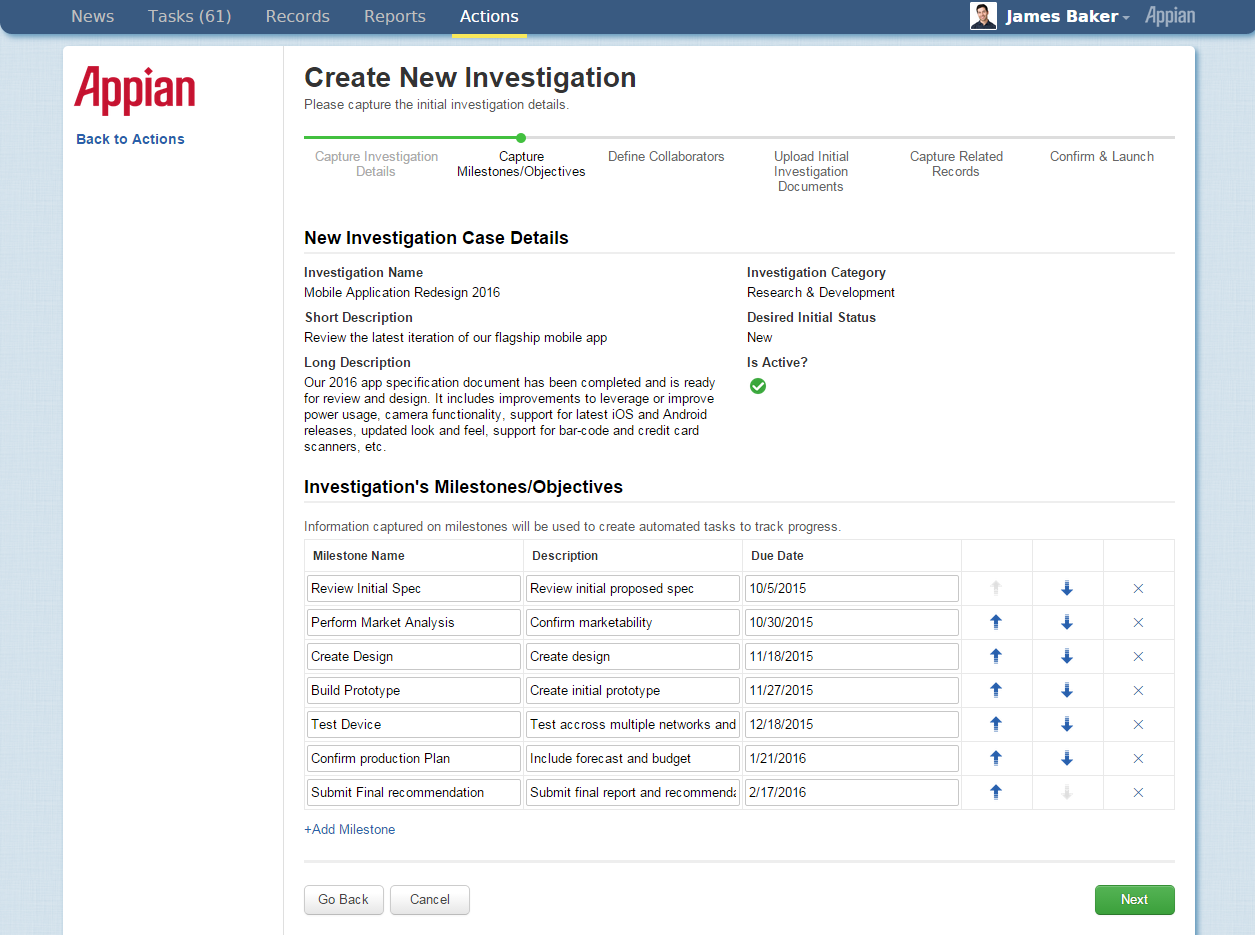Image resolution: width=1255 pixels, height=935 pixels.
Task: Move Review Initial Spec milestone down
Action: pos(1066,588)
